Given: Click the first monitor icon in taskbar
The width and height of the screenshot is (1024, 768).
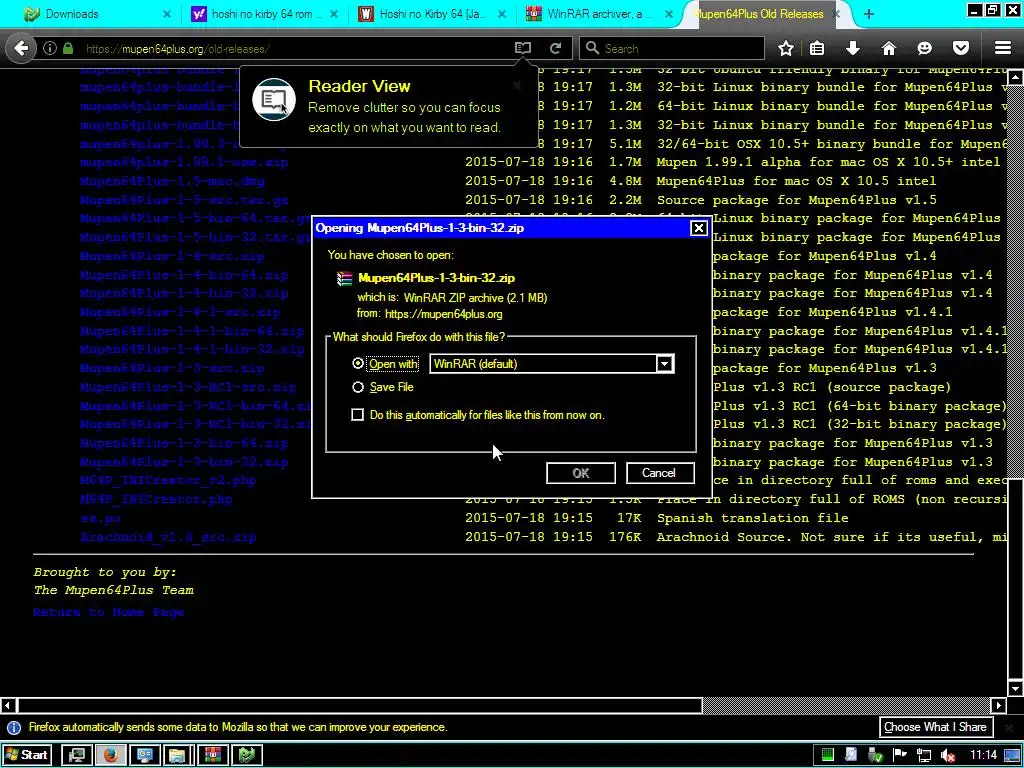Looking at the screenshot, I should pyautogui.click(x=77, y=755).
